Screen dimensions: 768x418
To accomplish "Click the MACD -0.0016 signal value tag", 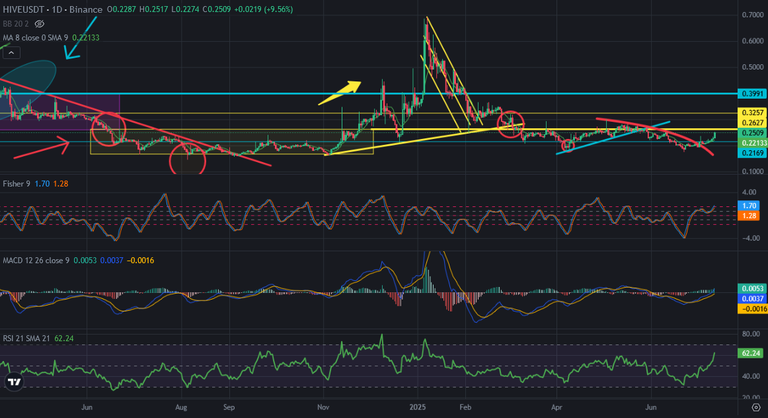I will pos(752,309).
